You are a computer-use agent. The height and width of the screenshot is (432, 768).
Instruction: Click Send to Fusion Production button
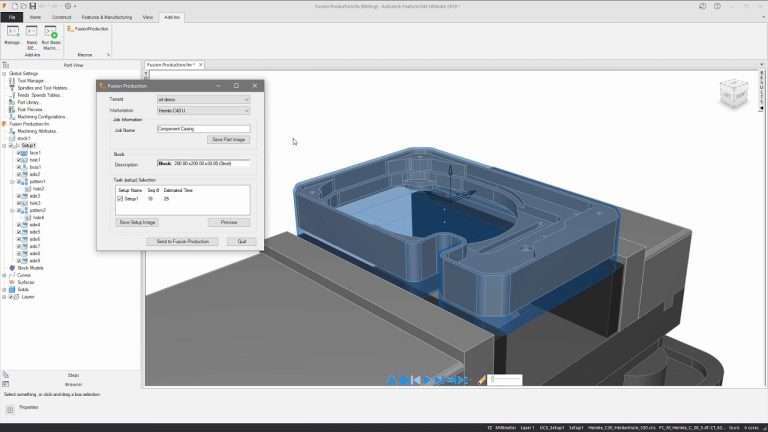(x=183, y=241)
